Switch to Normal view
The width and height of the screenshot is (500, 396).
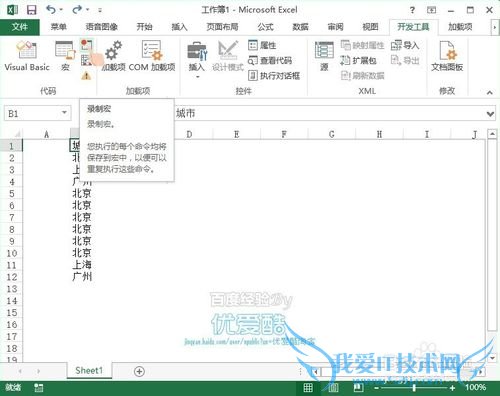(308, 387)
